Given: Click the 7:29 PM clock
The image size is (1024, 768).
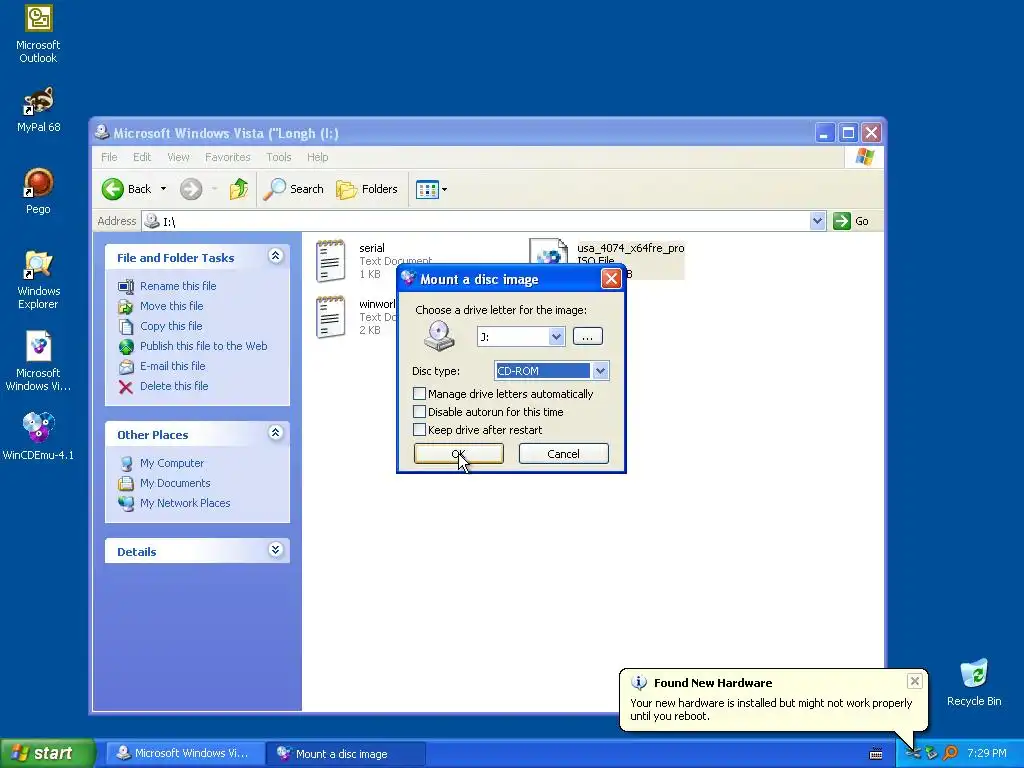Looking at the screenshot, I should [x=987, y=754].
